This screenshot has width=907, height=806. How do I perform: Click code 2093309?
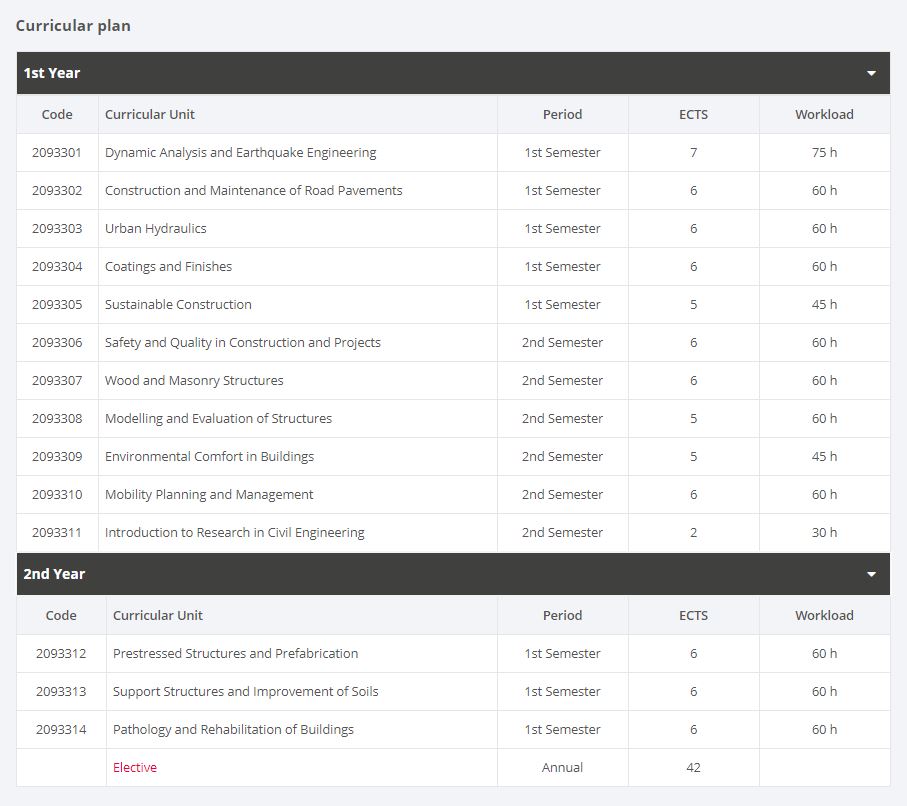[57, 457]
